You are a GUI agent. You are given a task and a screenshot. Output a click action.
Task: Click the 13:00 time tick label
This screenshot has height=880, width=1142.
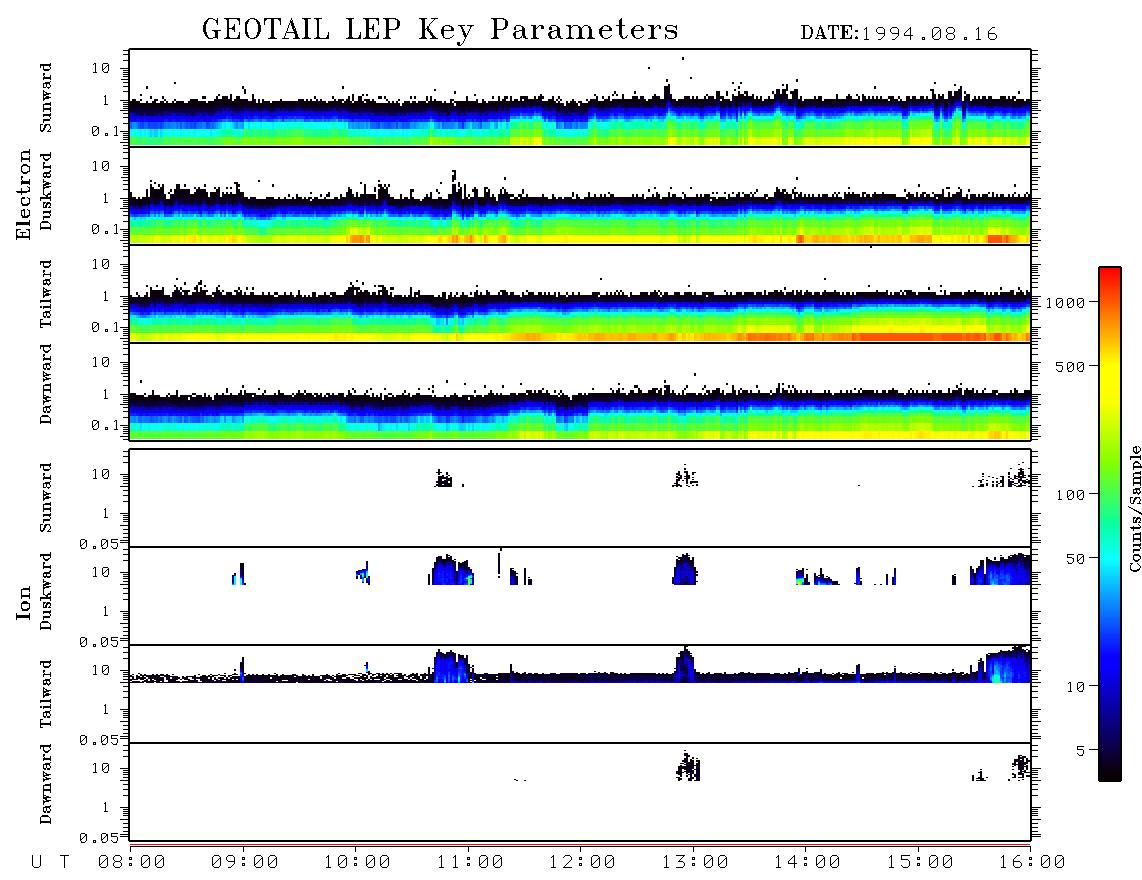click(695, 863)
